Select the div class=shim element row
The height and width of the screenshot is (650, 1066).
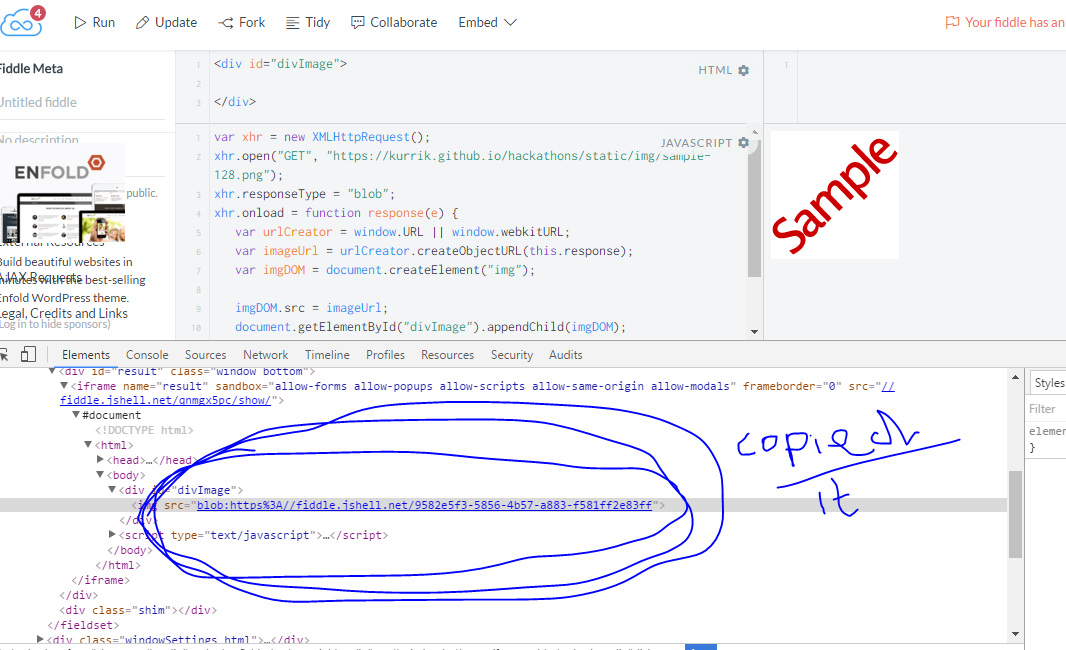[x=138, y=610]
